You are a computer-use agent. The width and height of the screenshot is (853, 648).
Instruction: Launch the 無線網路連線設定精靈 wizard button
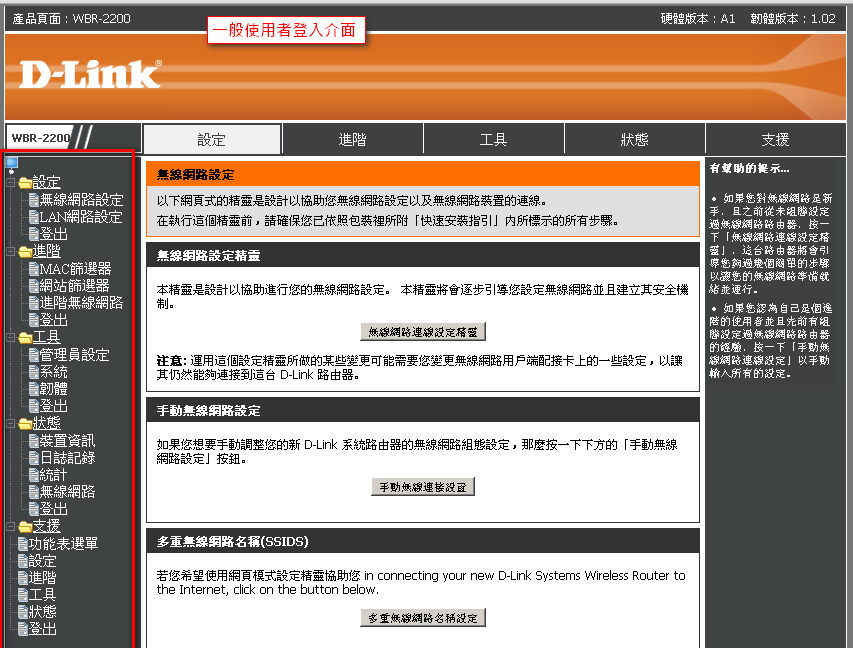point(423,332)
